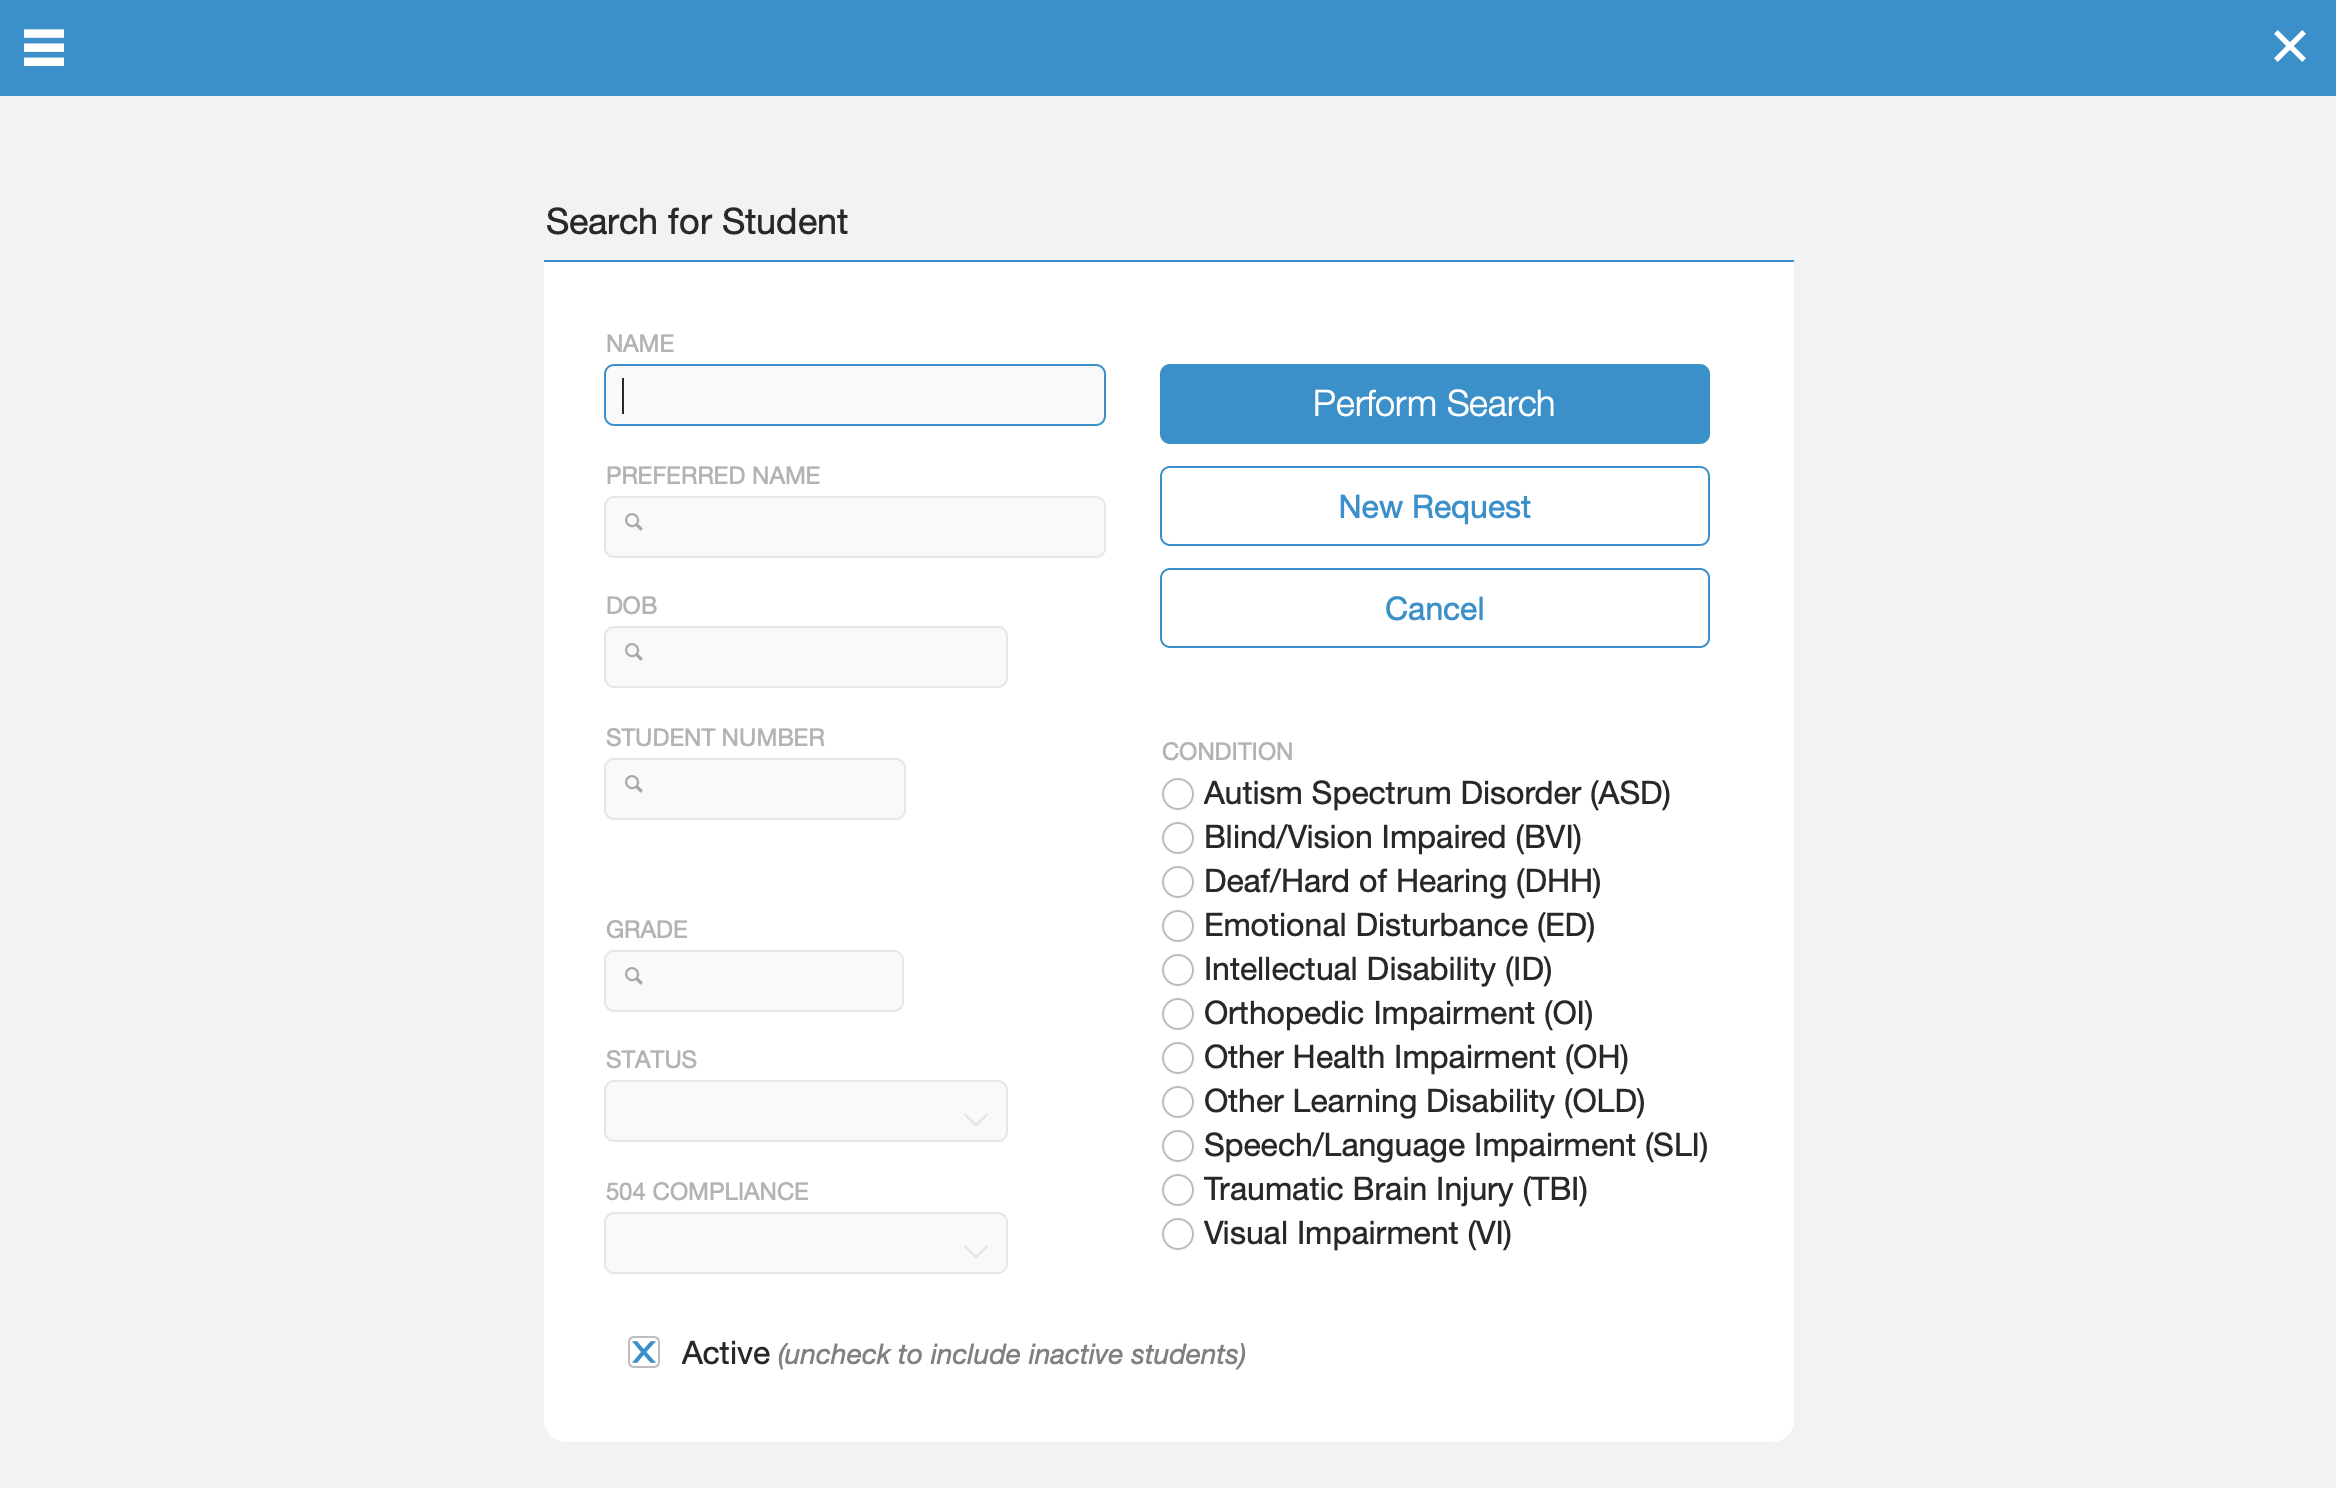
Task: Open the 504 Compliance dropdown
Action: click(806, 1243)
